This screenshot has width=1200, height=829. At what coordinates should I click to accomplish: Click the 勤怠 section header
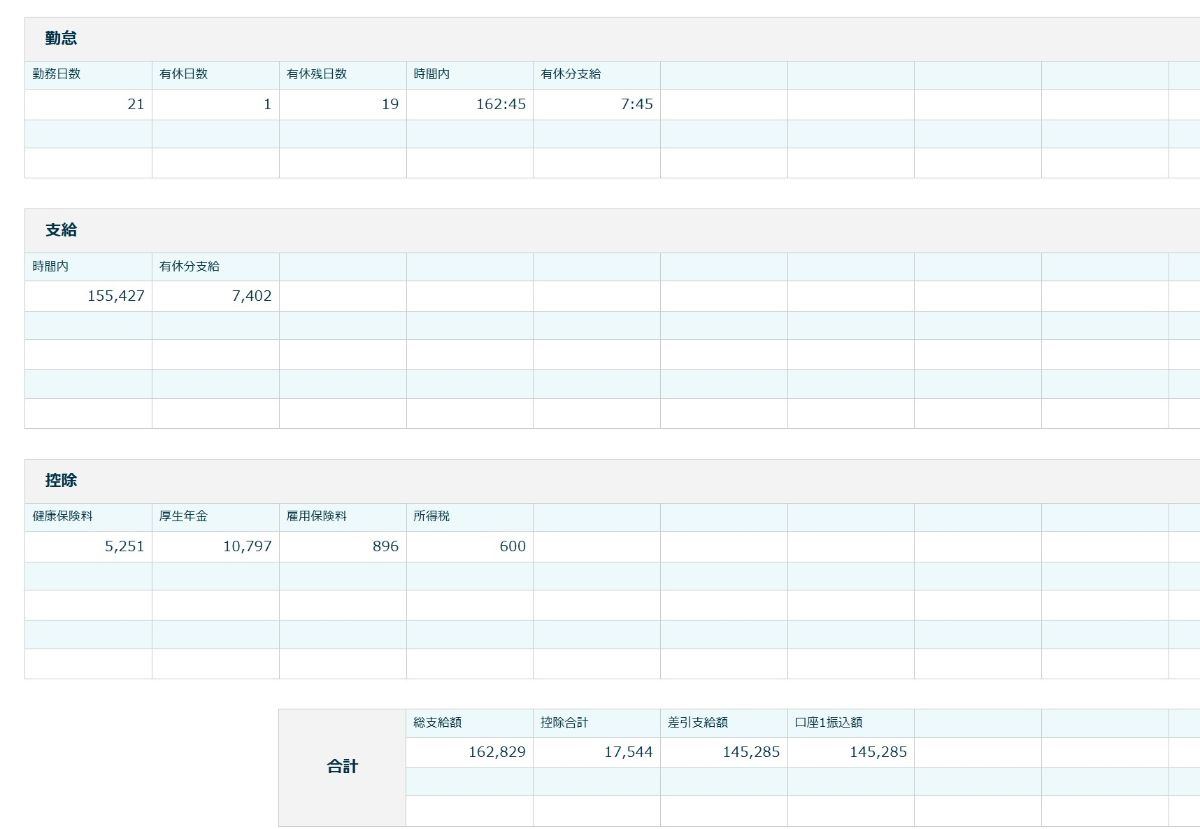tap(61, 39)
